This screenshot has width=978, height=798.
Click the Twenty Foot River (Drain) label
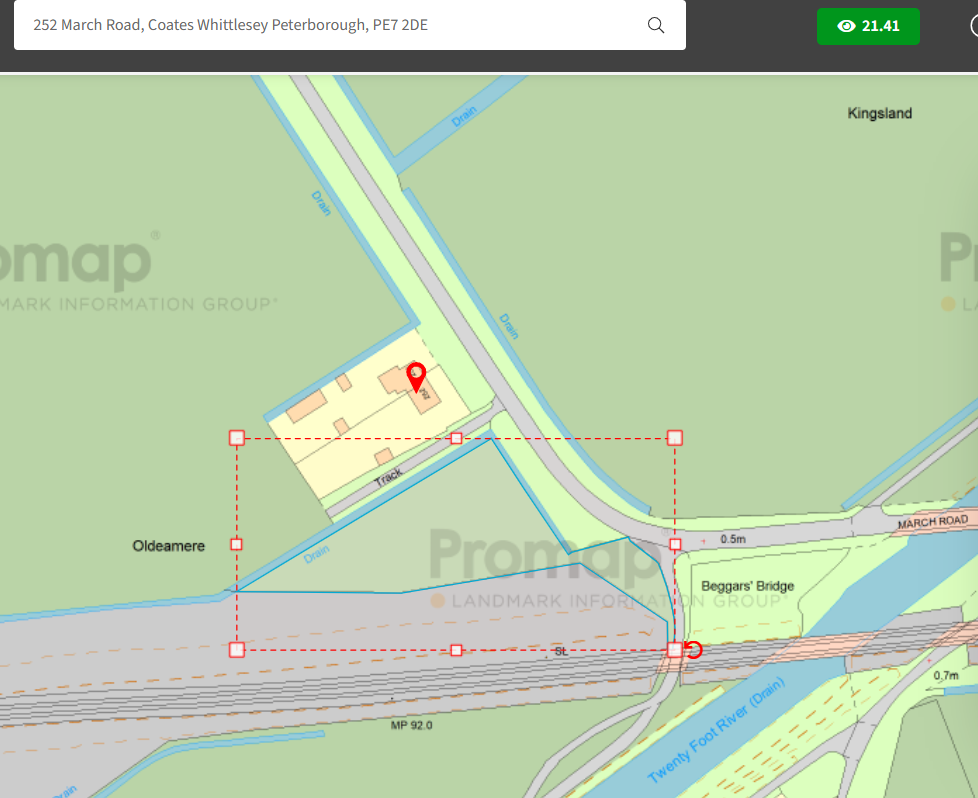pos(716,730)
